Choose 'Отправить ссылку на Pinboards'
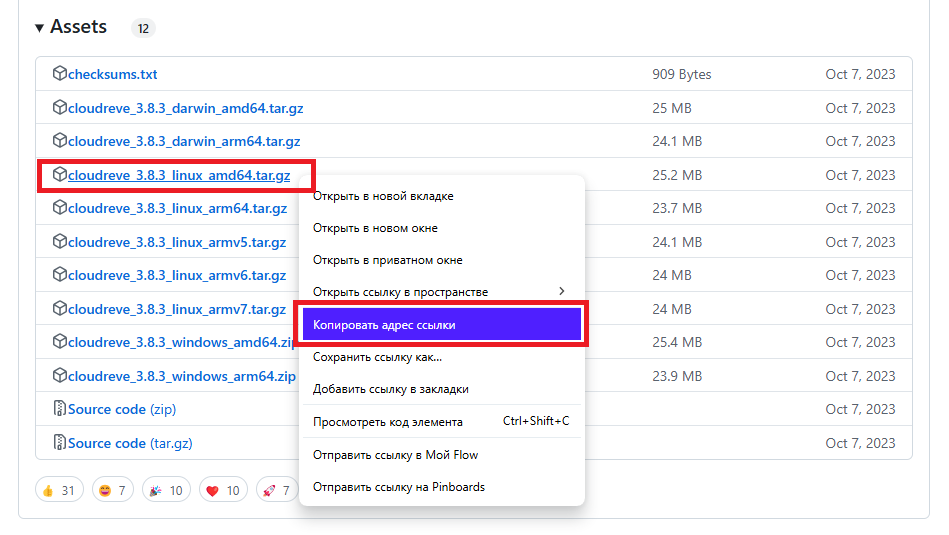 [442, 487]
